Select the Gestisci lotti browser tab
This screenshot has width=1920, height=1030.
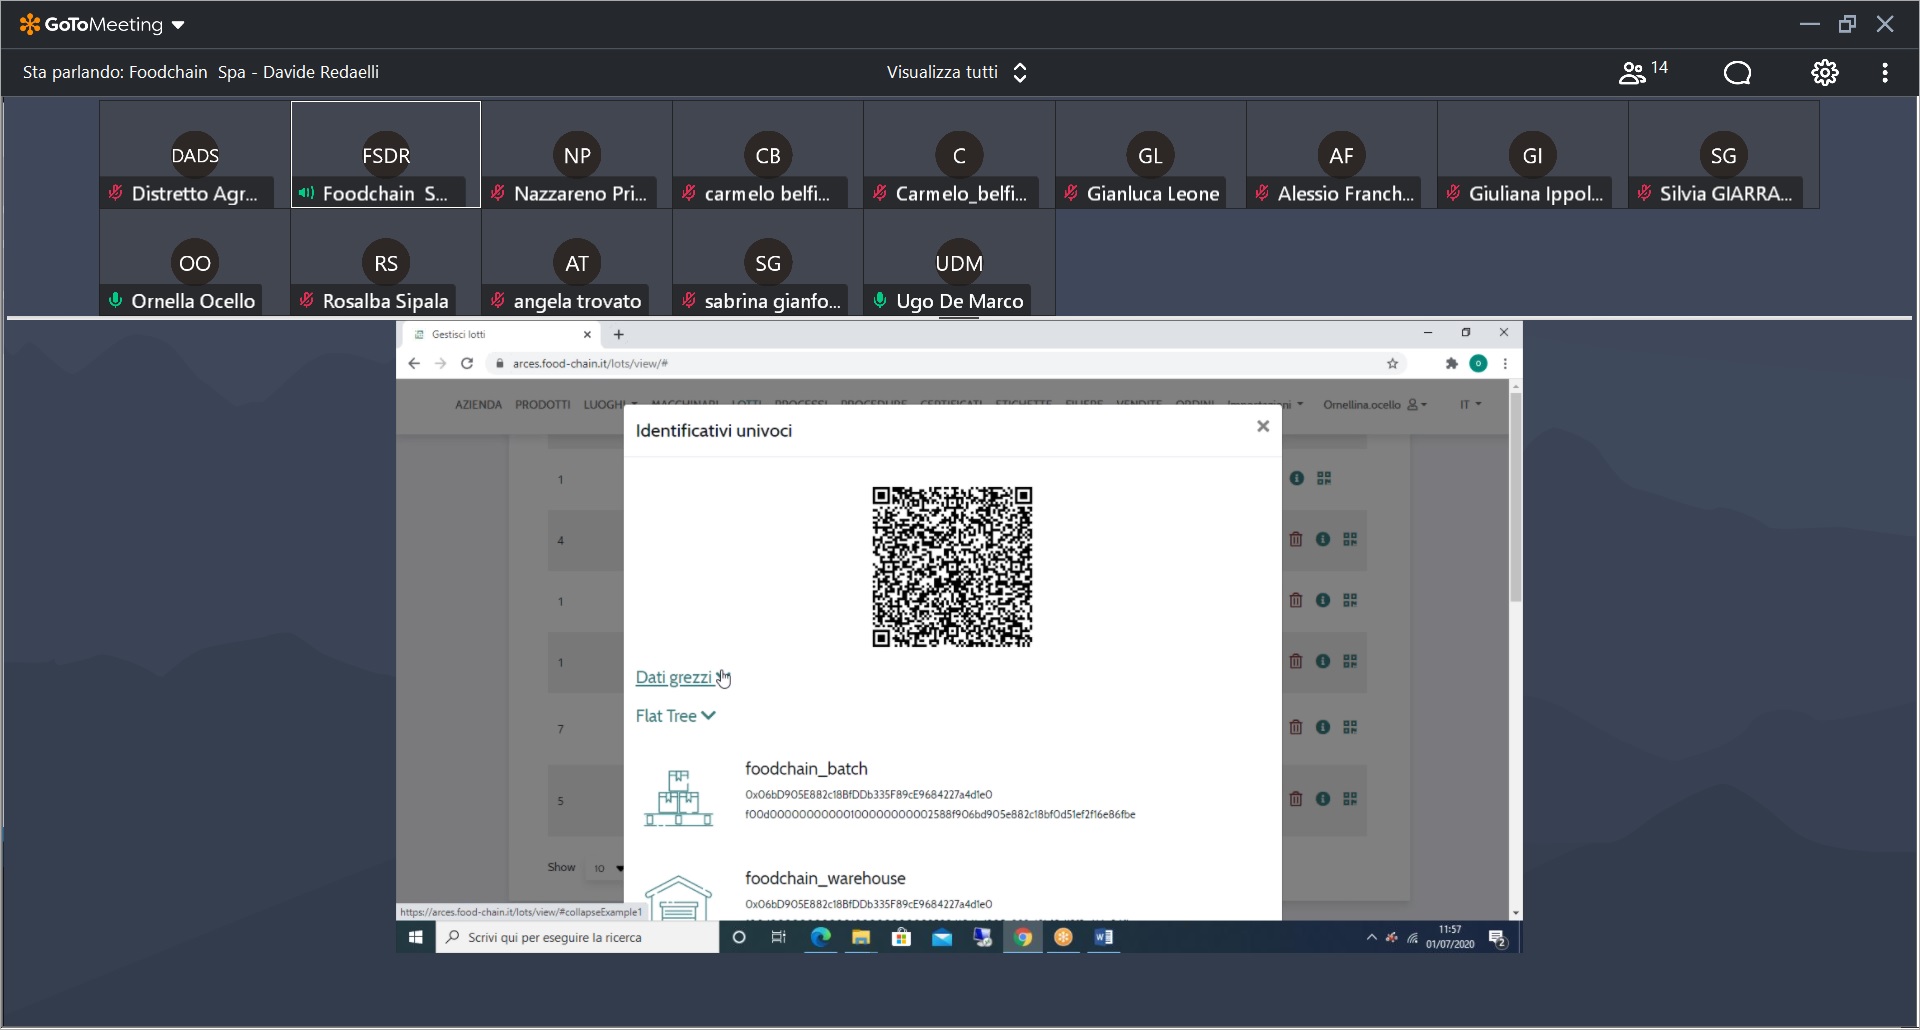500,335
